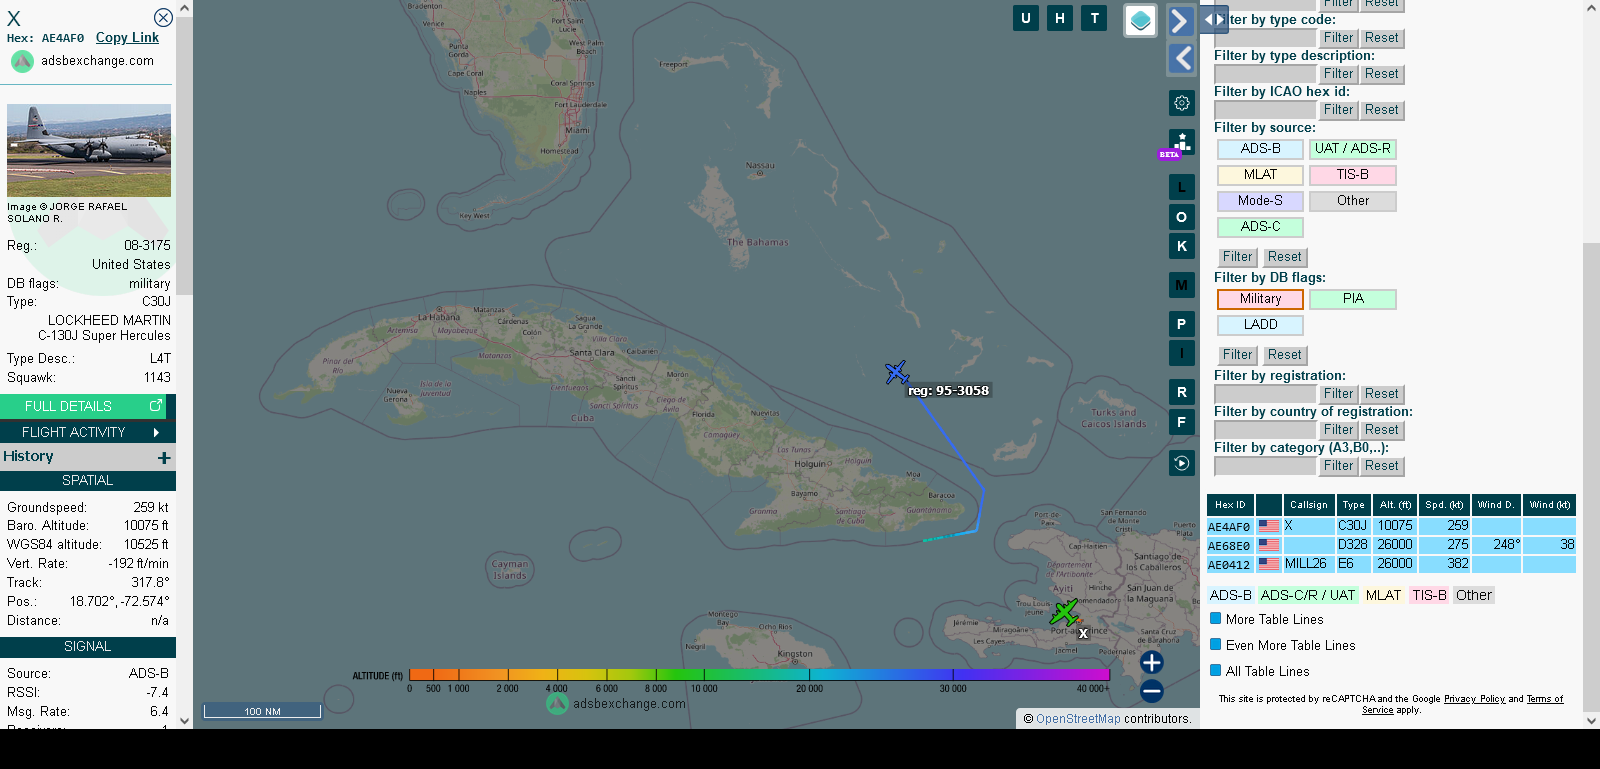
Task: Sort table by Alt. (ft) column
Action: point(1394,505)
